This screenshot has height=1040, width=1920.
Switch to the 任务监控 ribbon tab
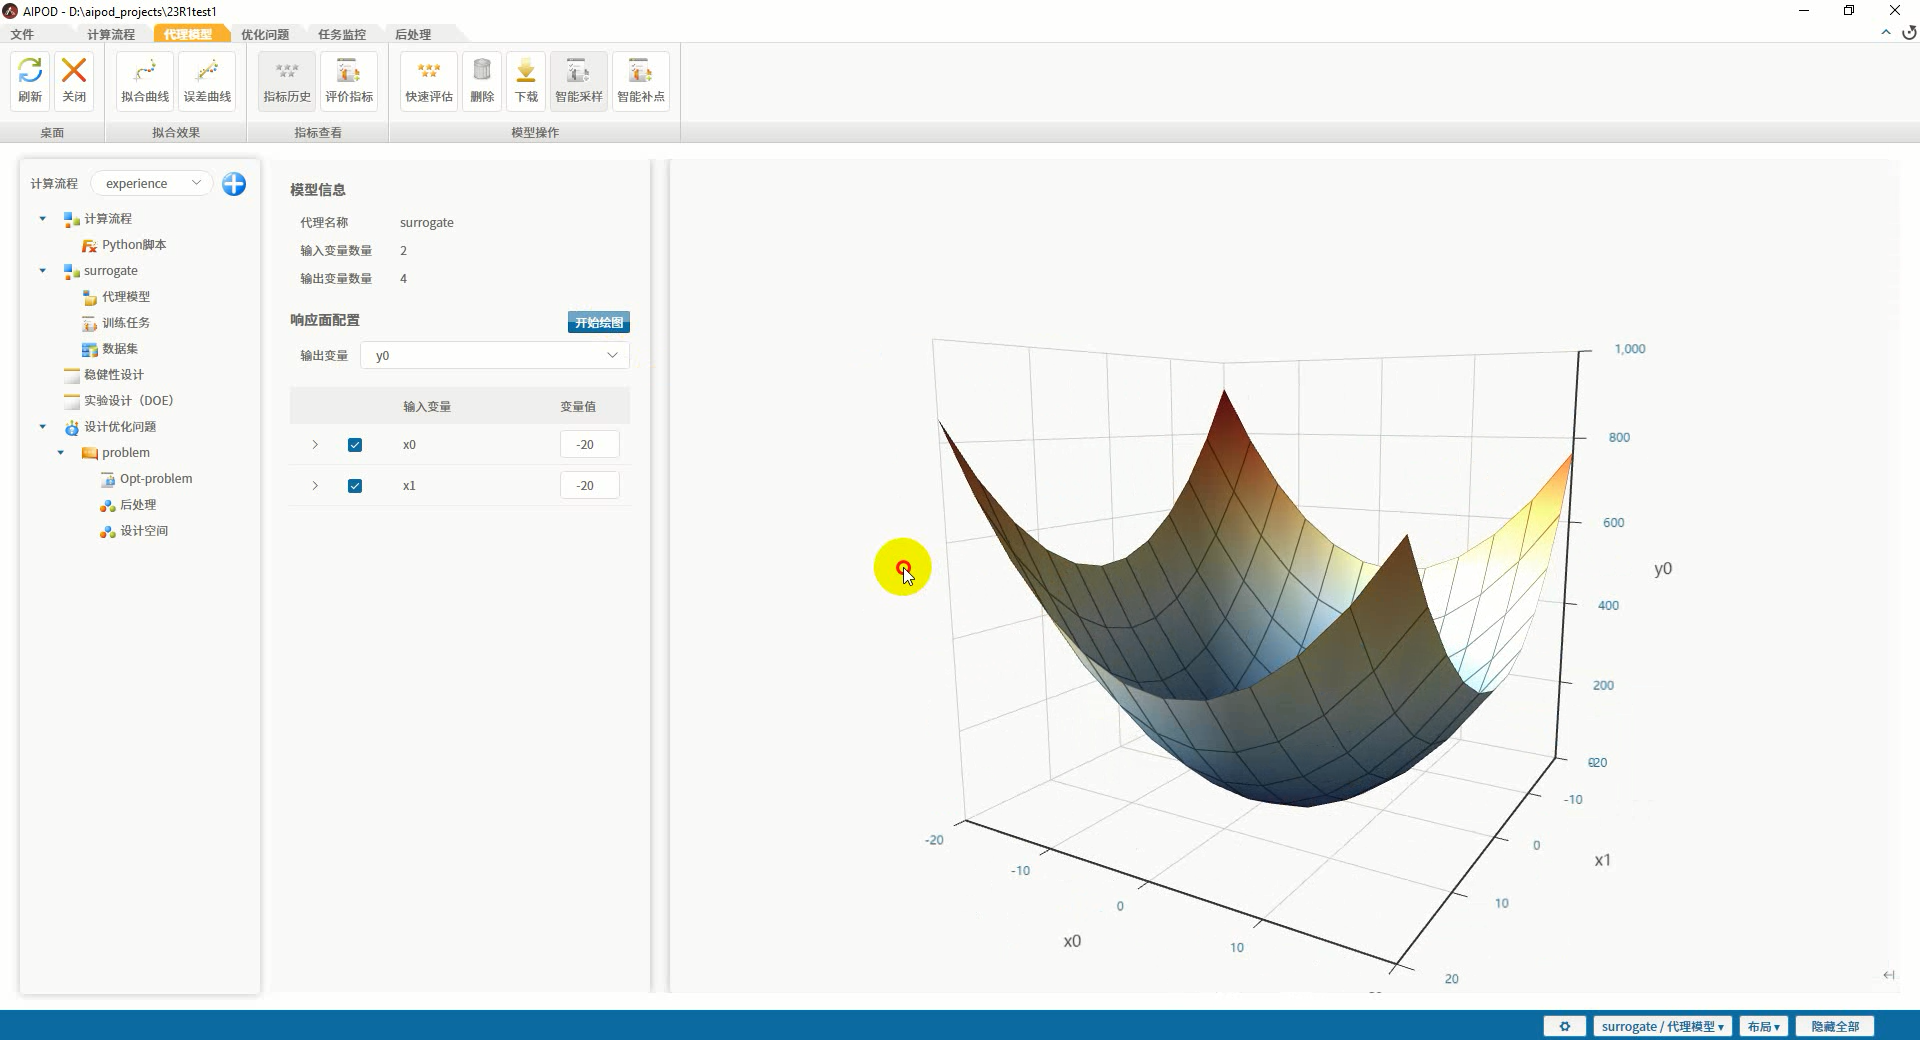click(342, 34)
